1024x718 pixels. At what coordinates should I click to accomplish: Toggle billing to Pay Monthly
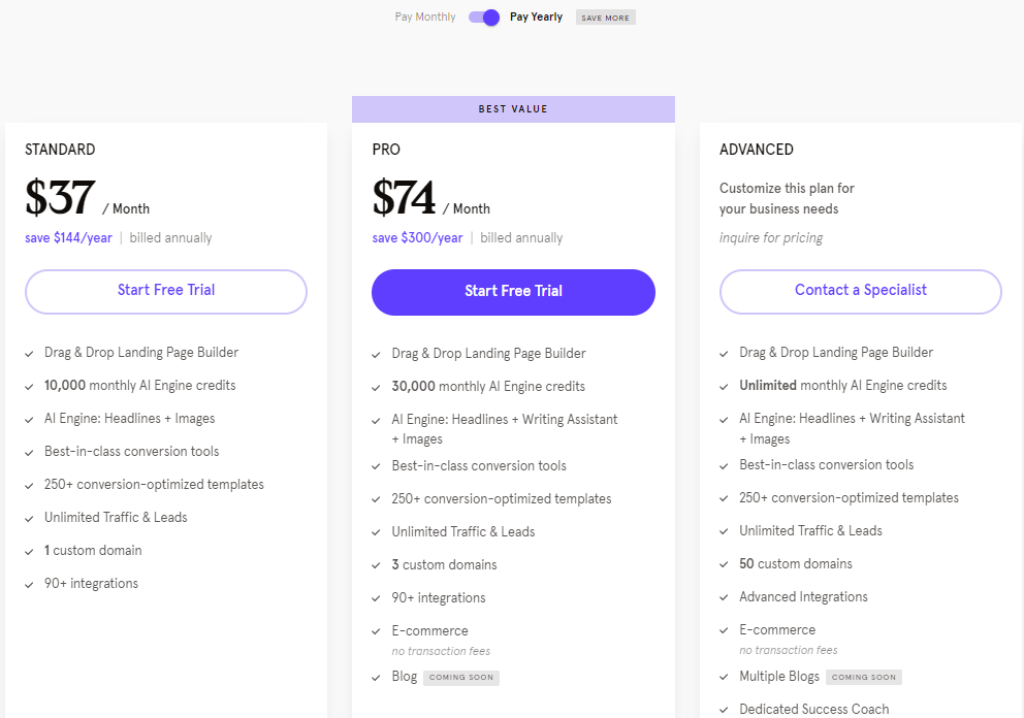point(424,17)
